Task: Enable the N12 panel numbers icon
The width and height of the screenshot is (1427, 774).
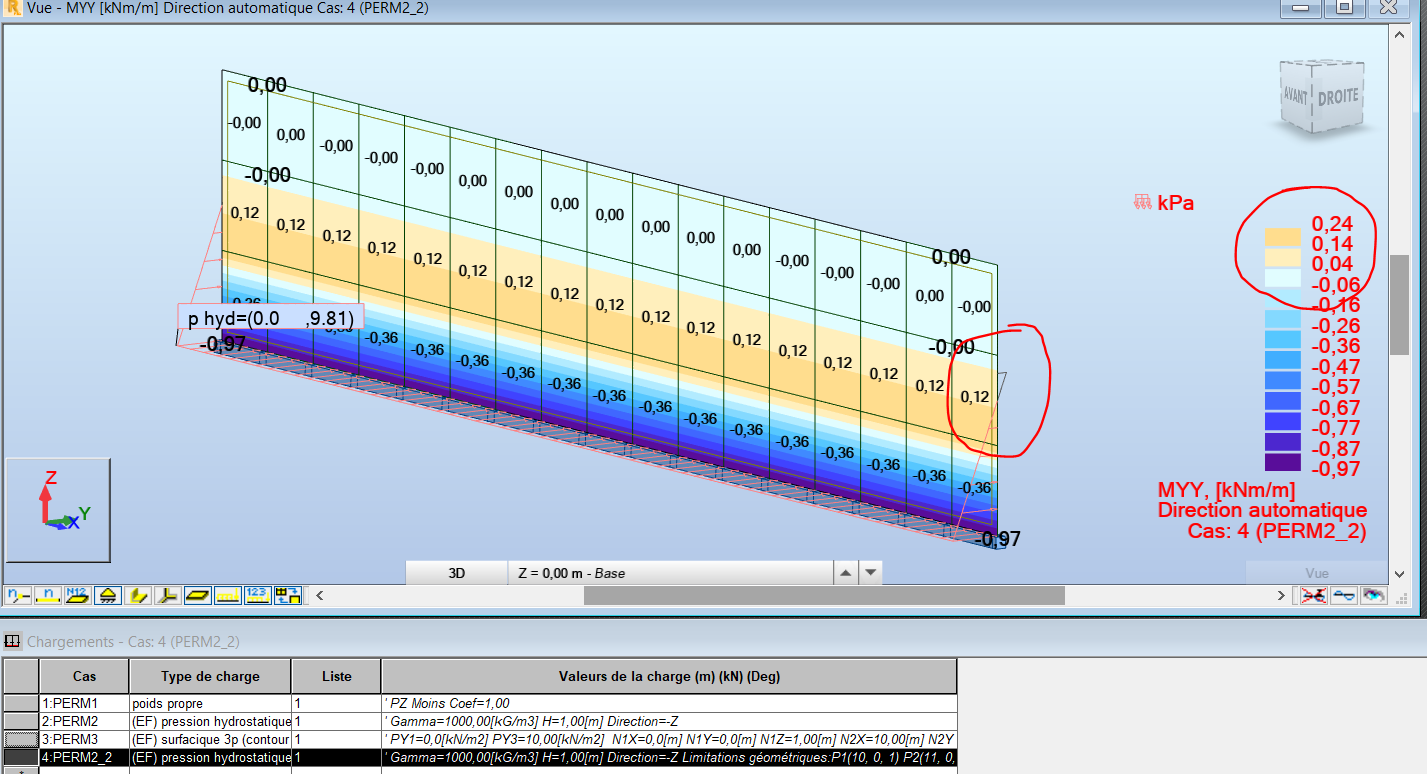Action: click(x=78, y=595)
